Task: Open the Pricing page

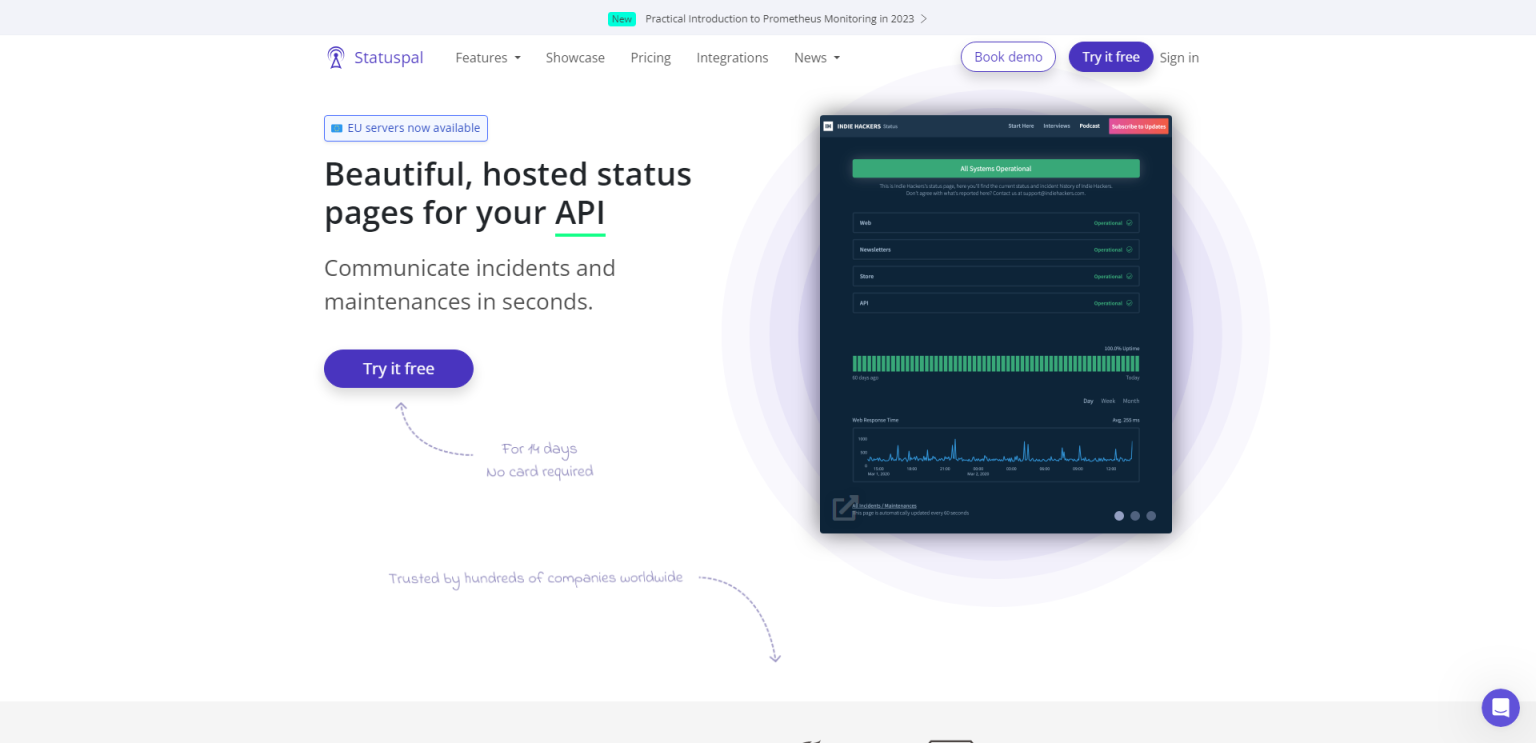Action: [650, 57]
